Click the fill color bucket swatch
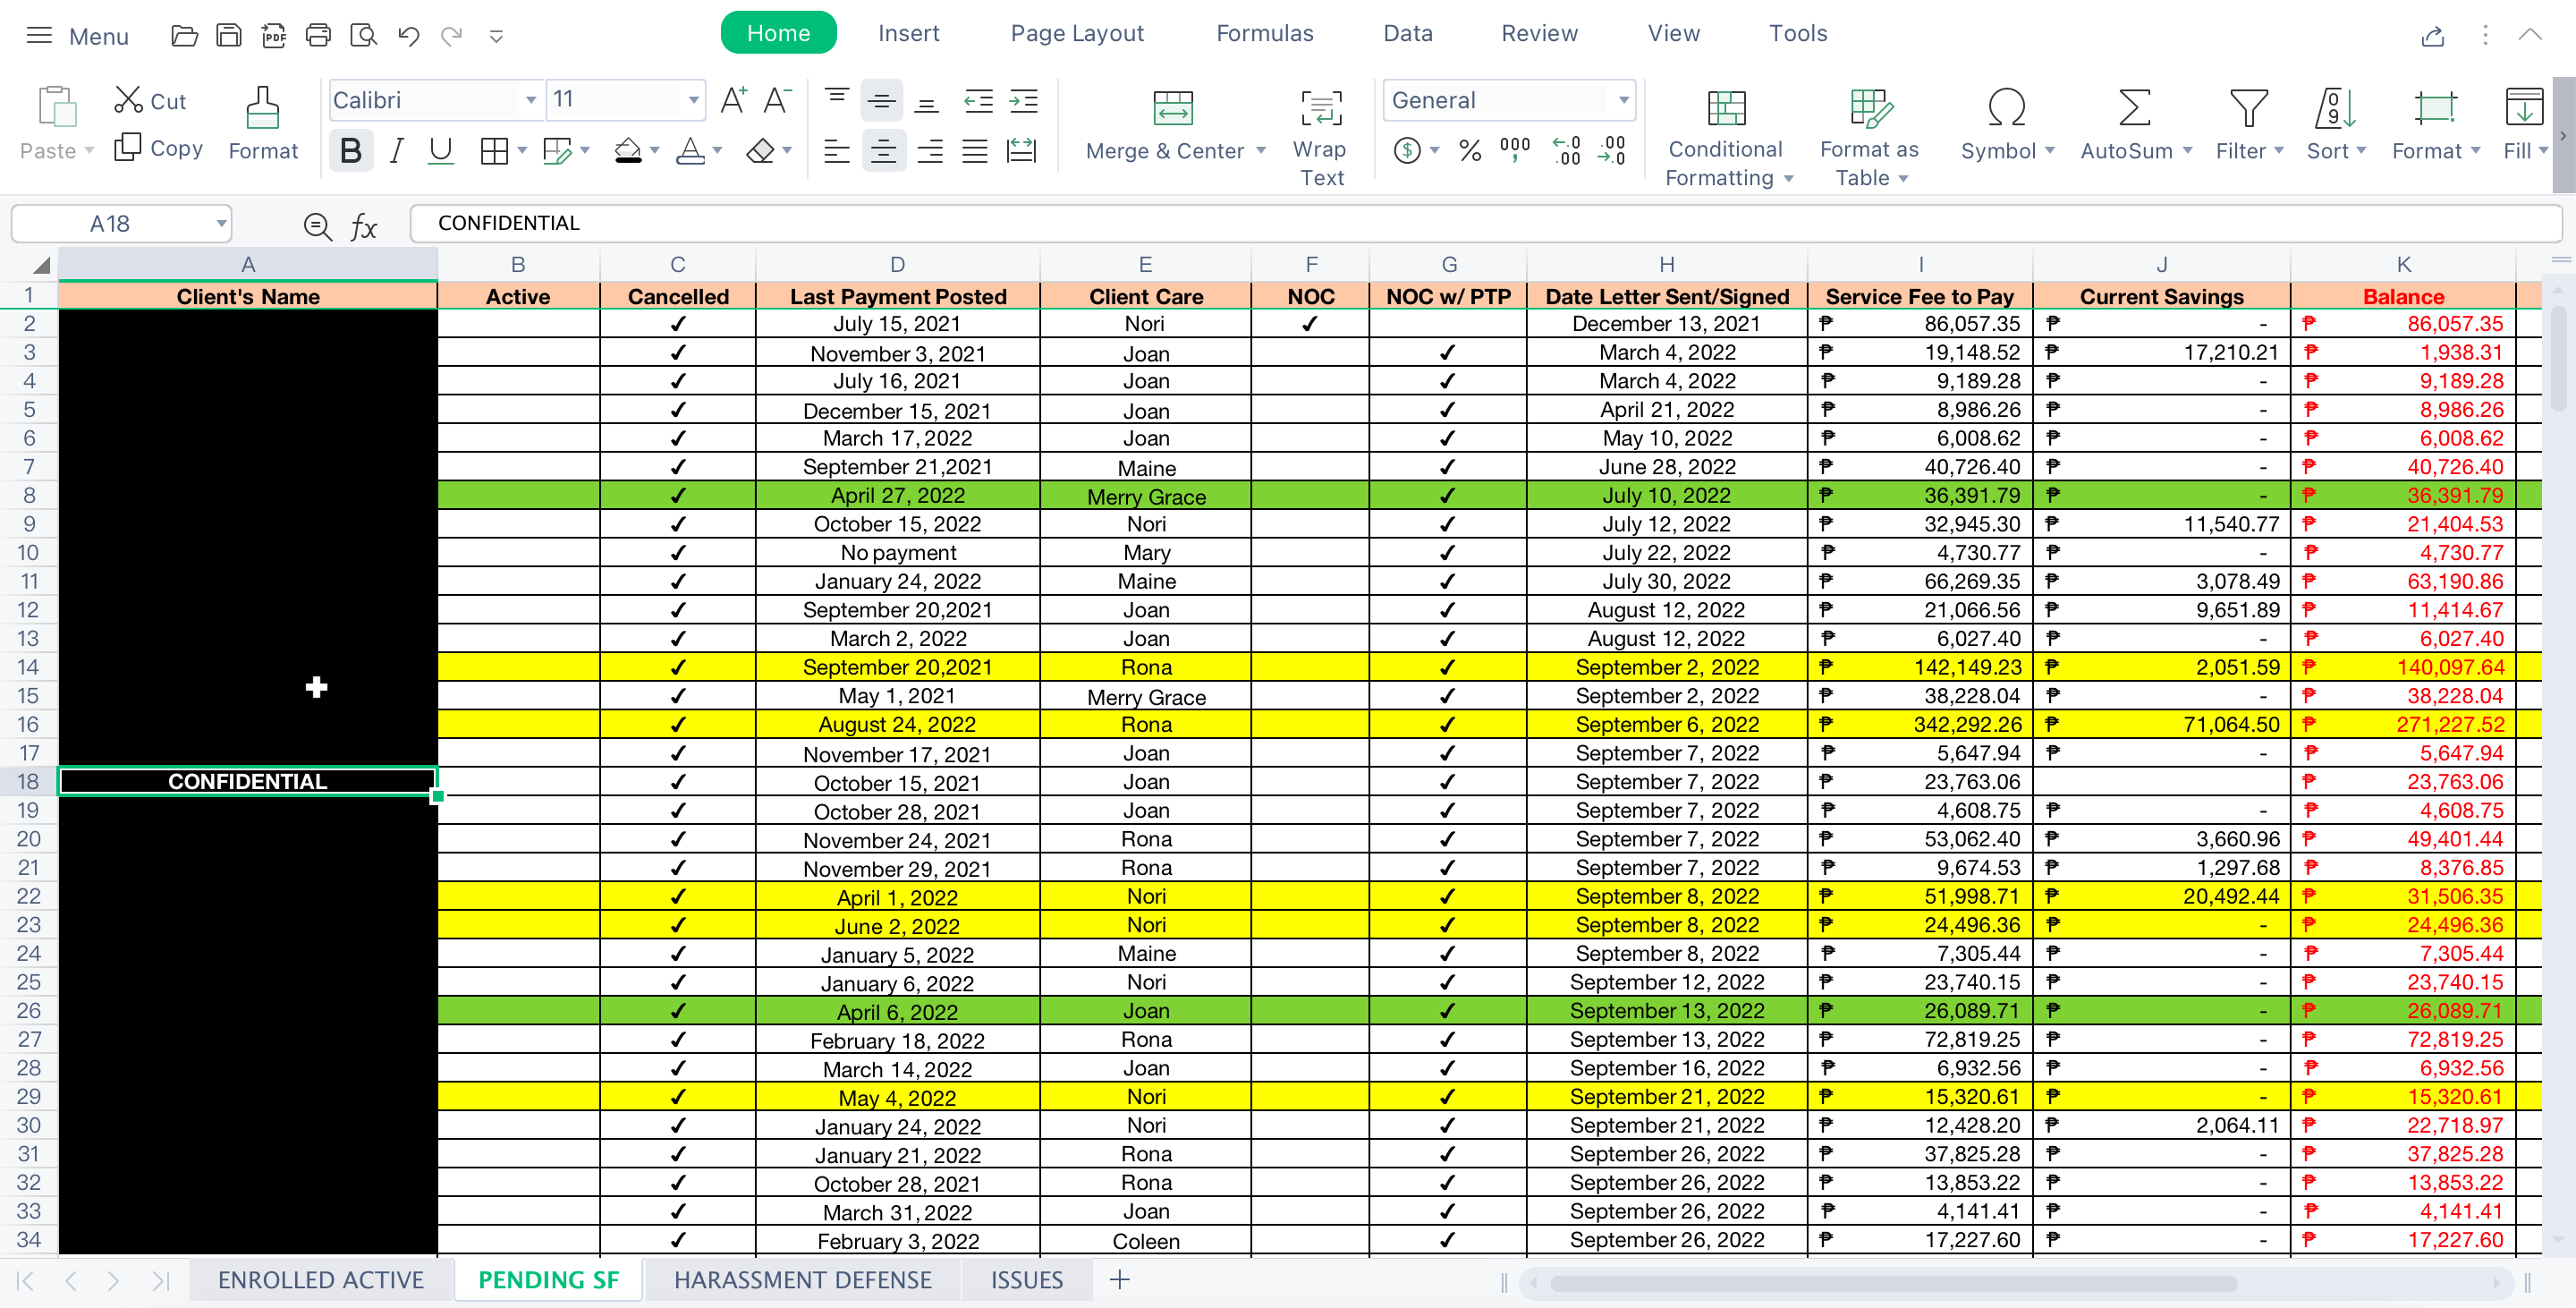 tap(628, 151)
